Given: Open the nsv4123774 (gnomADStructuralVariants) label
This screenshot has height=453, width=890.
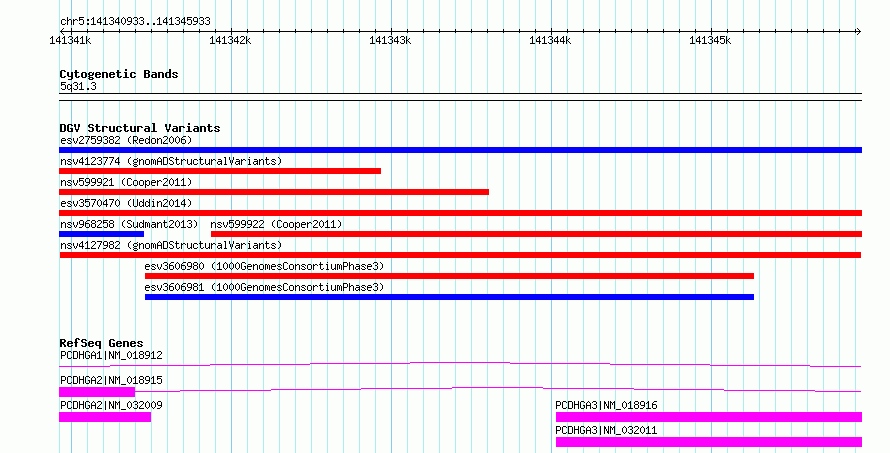Looking at the screenshot, I should [x=171, y=161].
